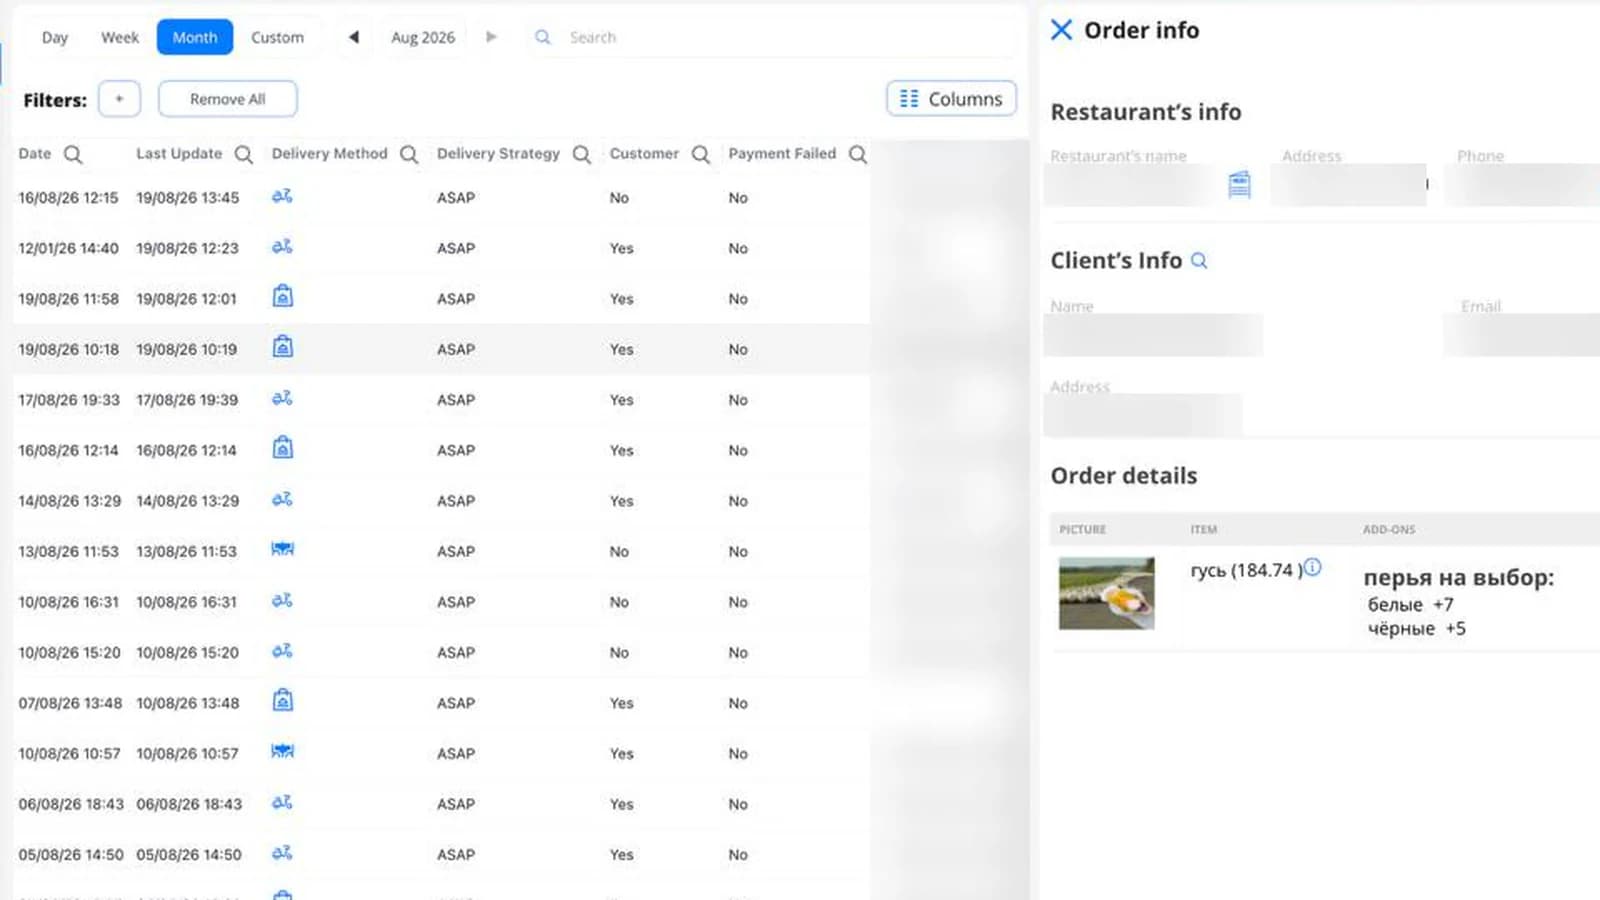Click pickup bag icon in 07/08/26 13:48 row
This screenshot has width=1600, height=900.
coord(283,700)
